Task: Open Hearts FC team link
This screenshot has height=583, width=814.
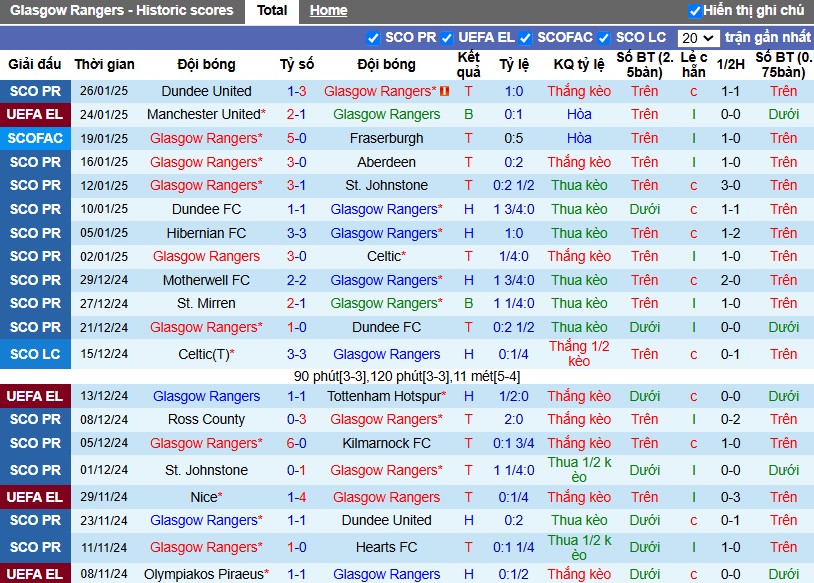Action: pyautogui.click(x=386, y=547)
